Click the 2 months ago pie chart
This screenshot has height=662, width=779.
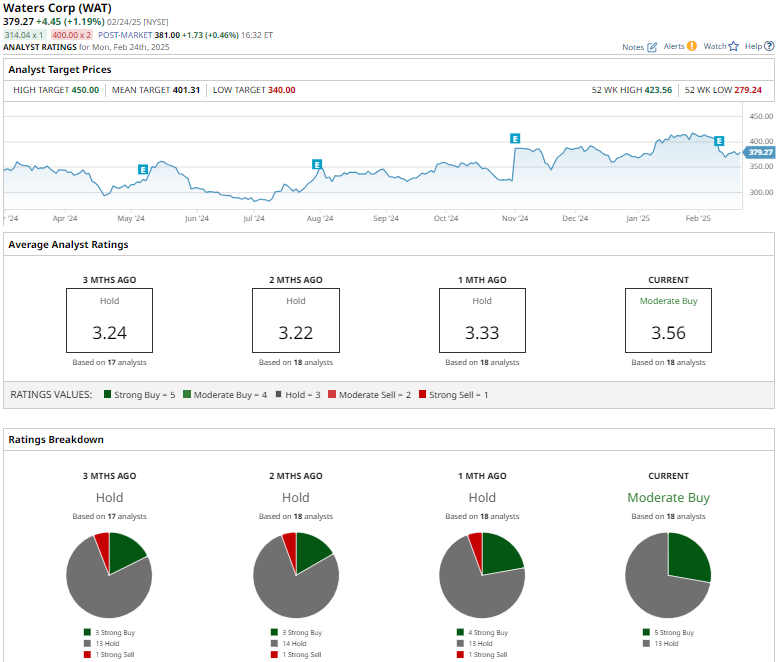coord(296,575)
